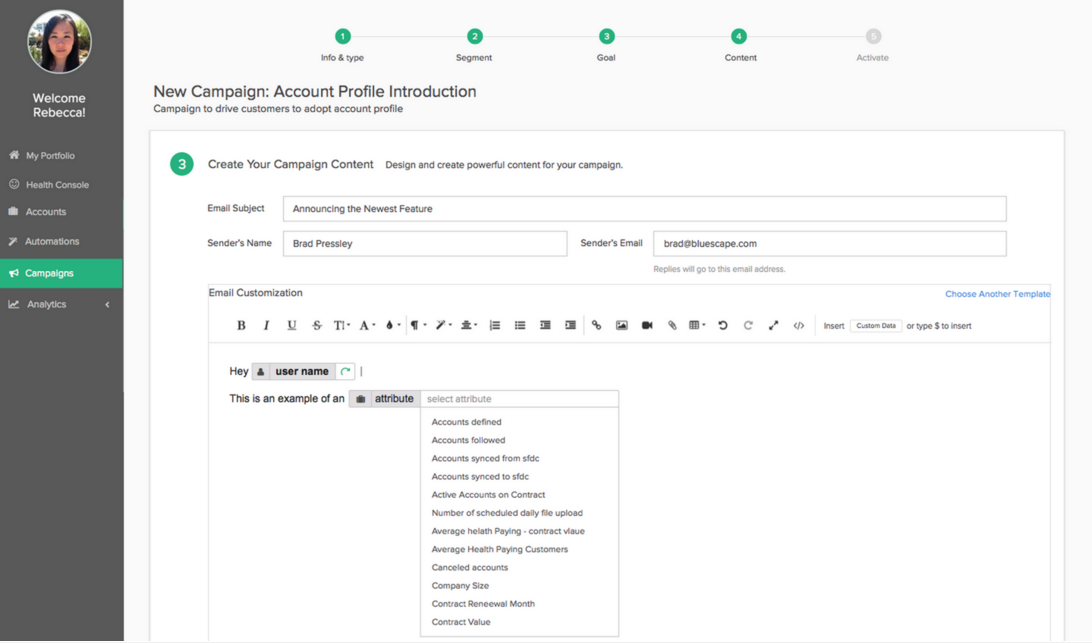Select Campaigns in sidebar
The width and height of the screenshot is (1092, 643).
click(61, 273)
